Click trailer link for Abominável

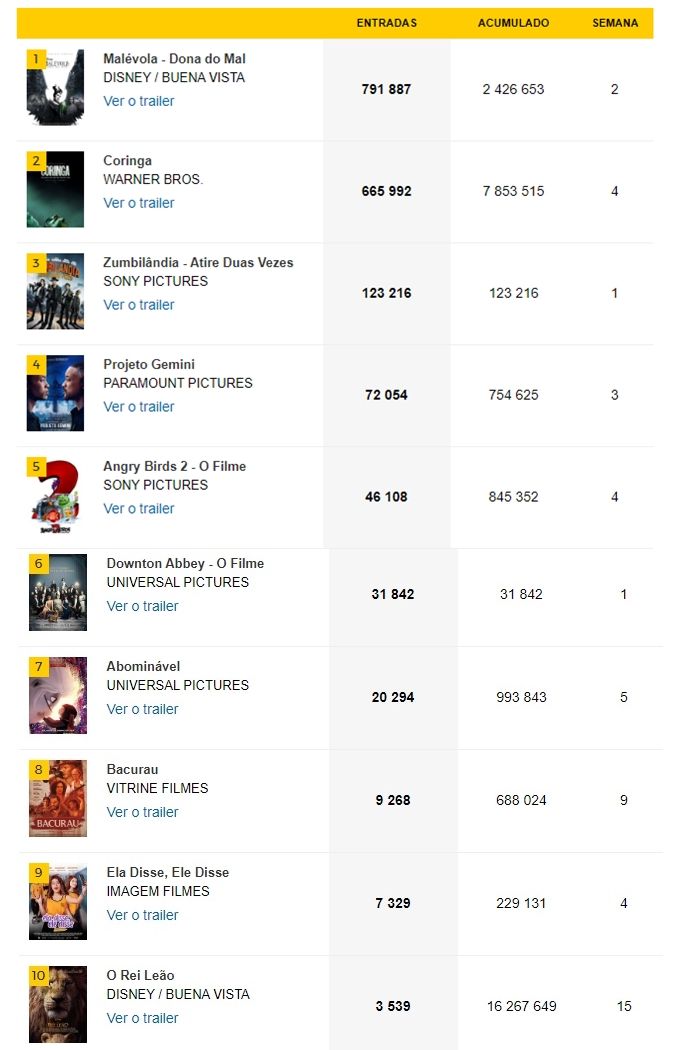click(143, 709)
